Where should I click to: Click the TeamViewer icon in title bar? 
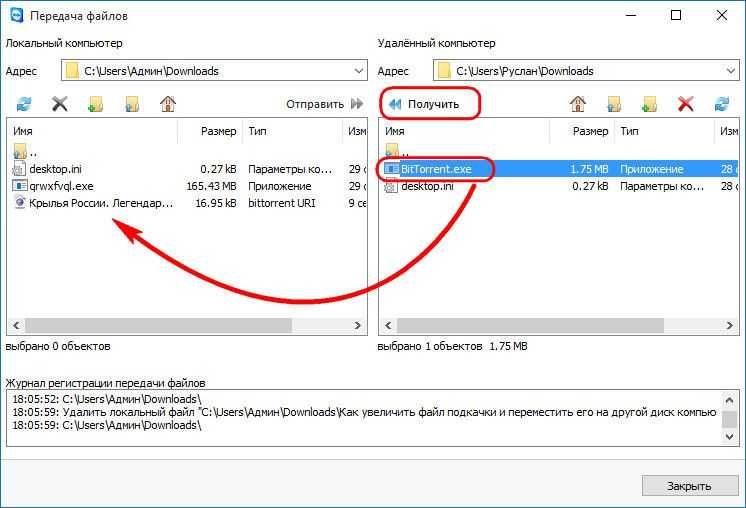(17, 15)
